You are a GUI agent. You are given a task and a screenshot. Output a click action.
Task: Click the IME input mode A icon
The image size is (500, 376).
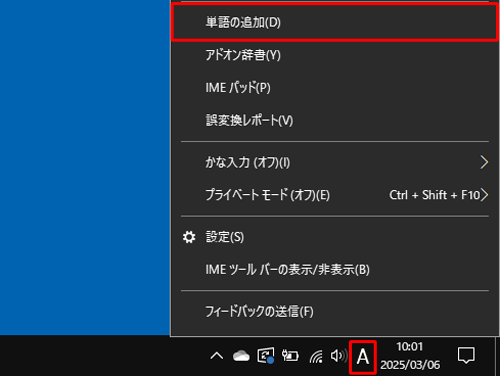[x=363, y=357]
